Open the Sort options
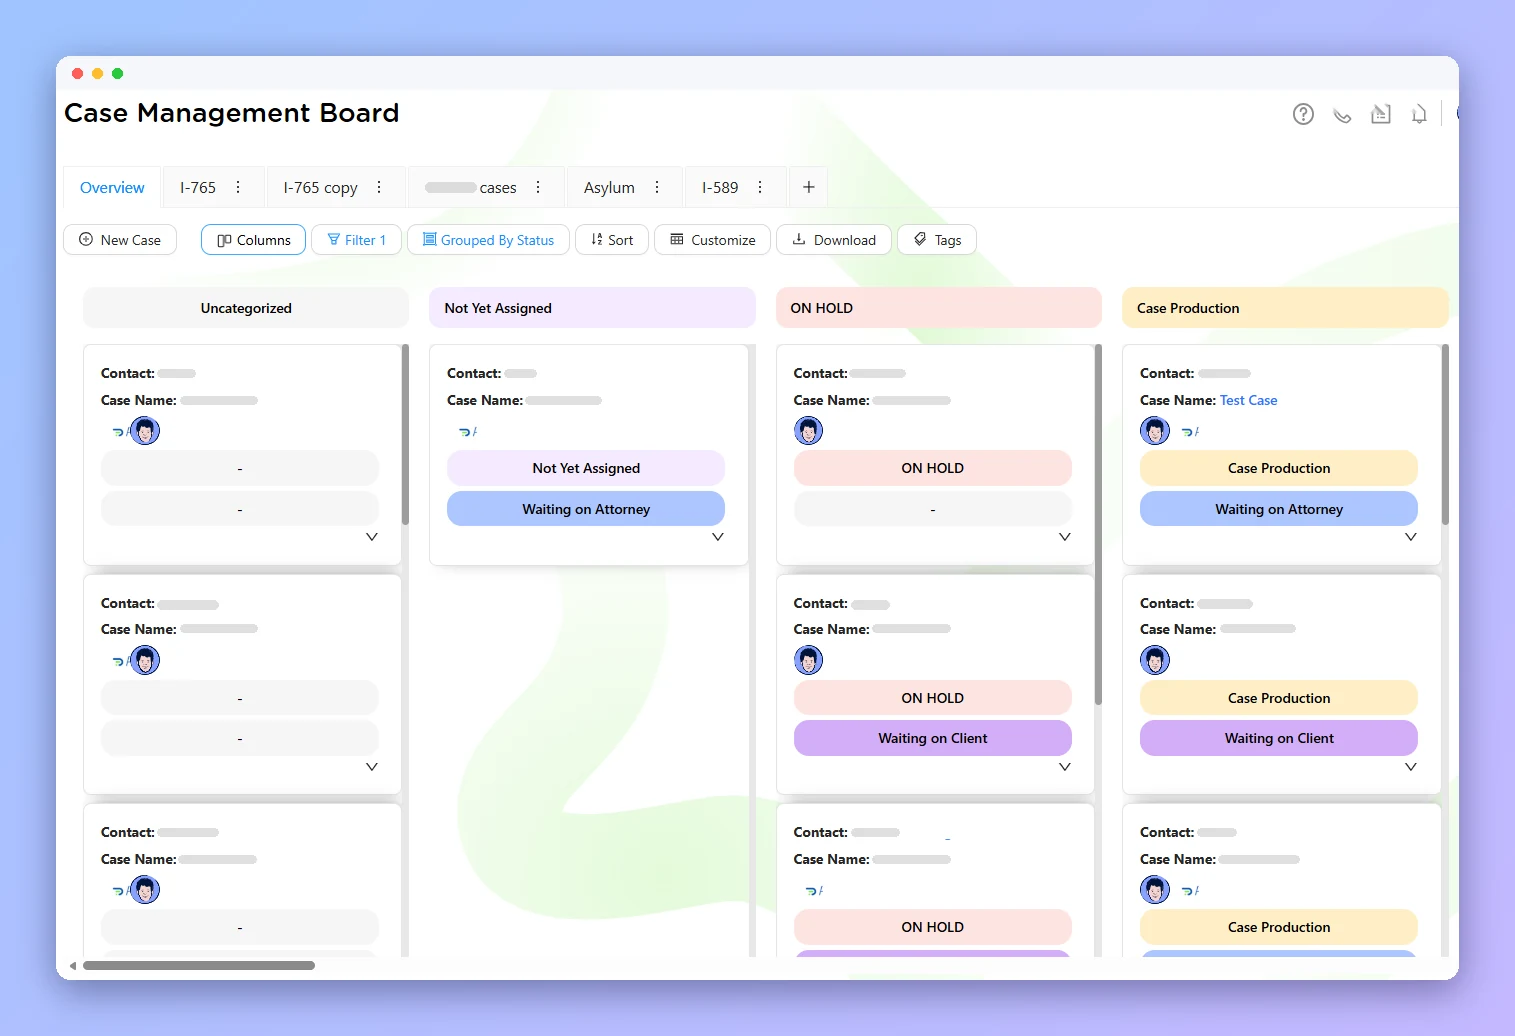 pos(612,240)
